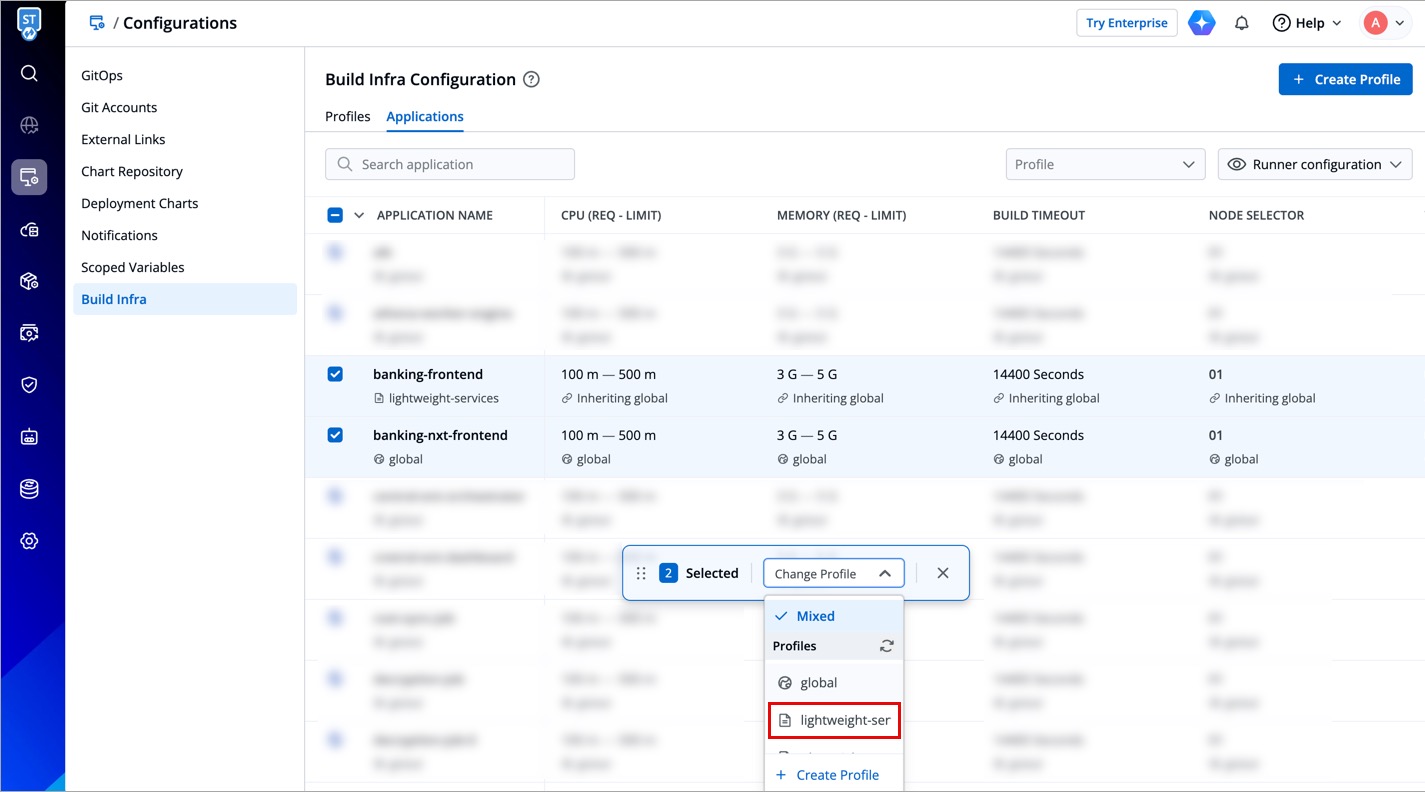Uncheck the banking-frontend checkbox
The height and width of the screenshot is (792, 1425).
pyautogui.click(x=335, y=374)
